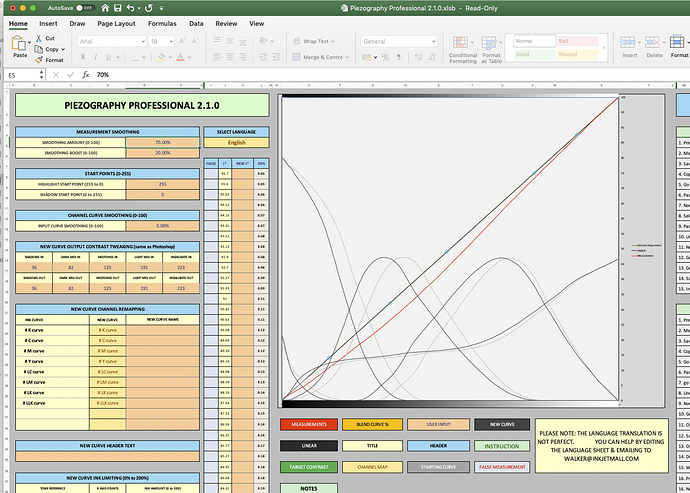Toggle the AutoSave switch
690x493 pixels.
85,8
